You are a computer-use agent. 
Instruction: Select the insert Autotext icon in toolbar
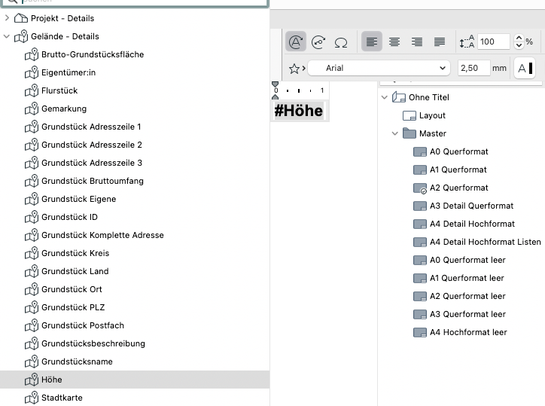295,42
